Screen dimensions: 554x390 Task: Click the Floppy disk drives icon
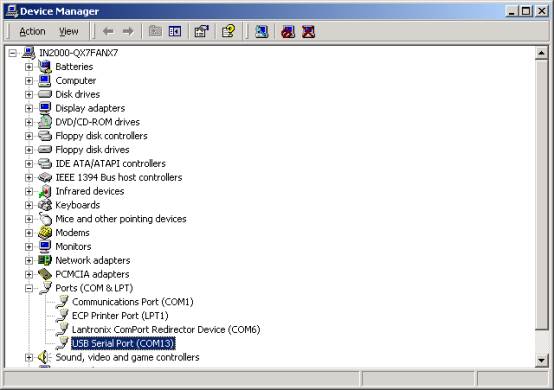pyautogui.click(x=45, y=149)
